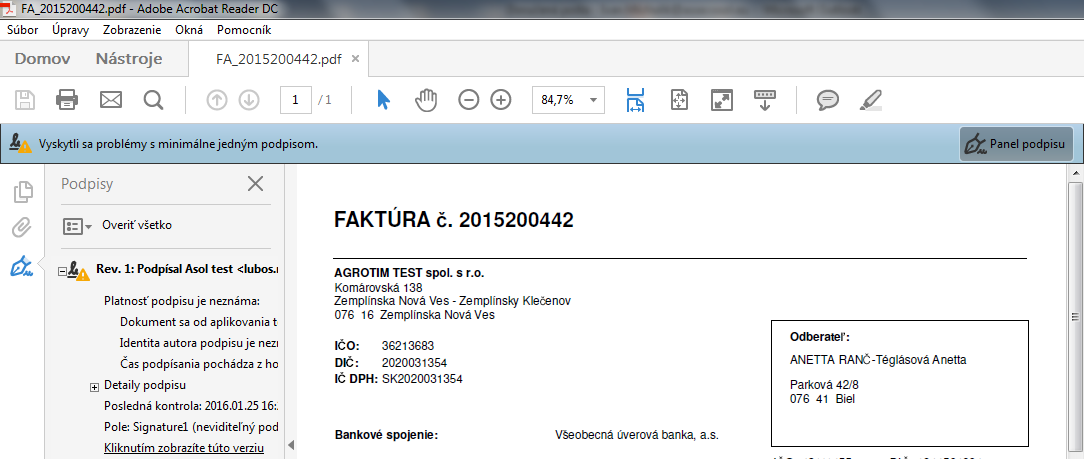
Task: Click the Save file diskette icon
Action: 26,100
